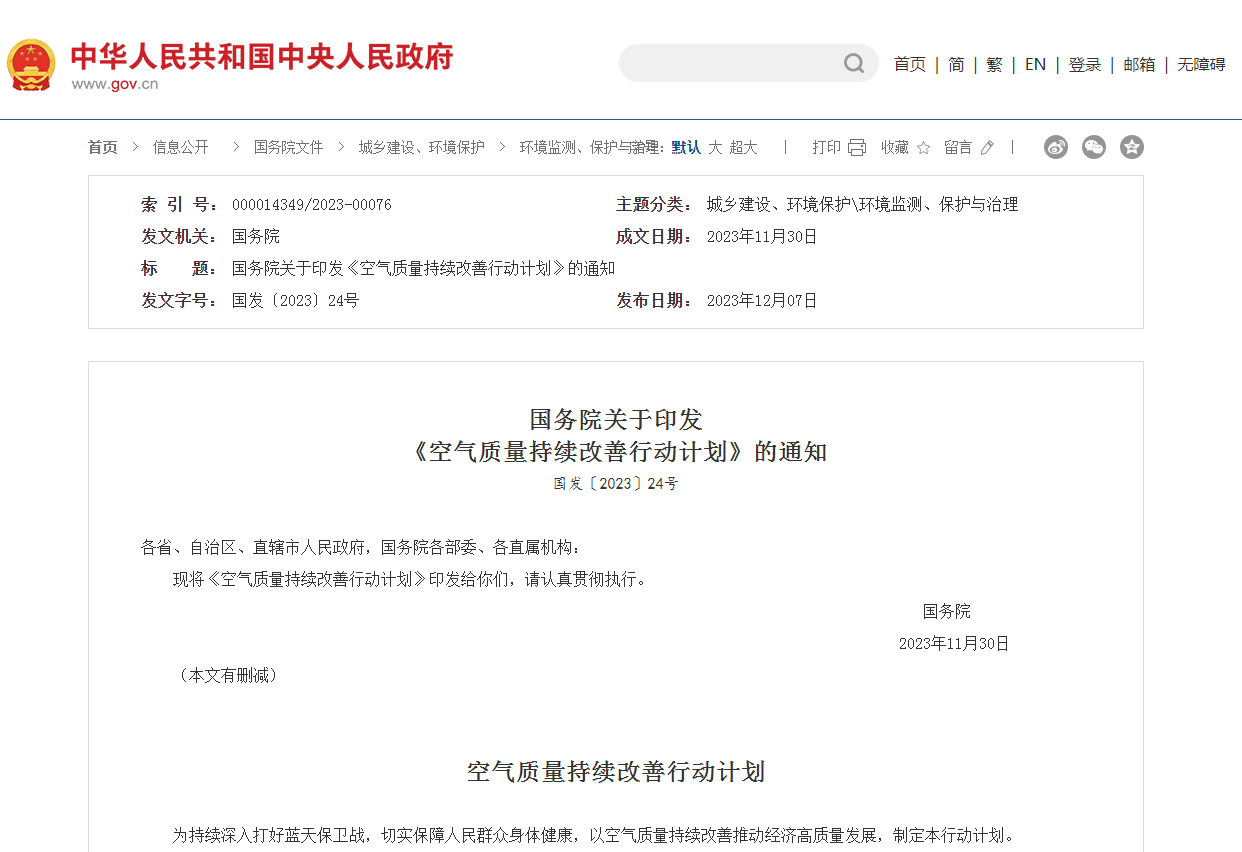Click the 环境监测、保护与治理 category link
1242x852 pixels.
[x=586, y=146]
